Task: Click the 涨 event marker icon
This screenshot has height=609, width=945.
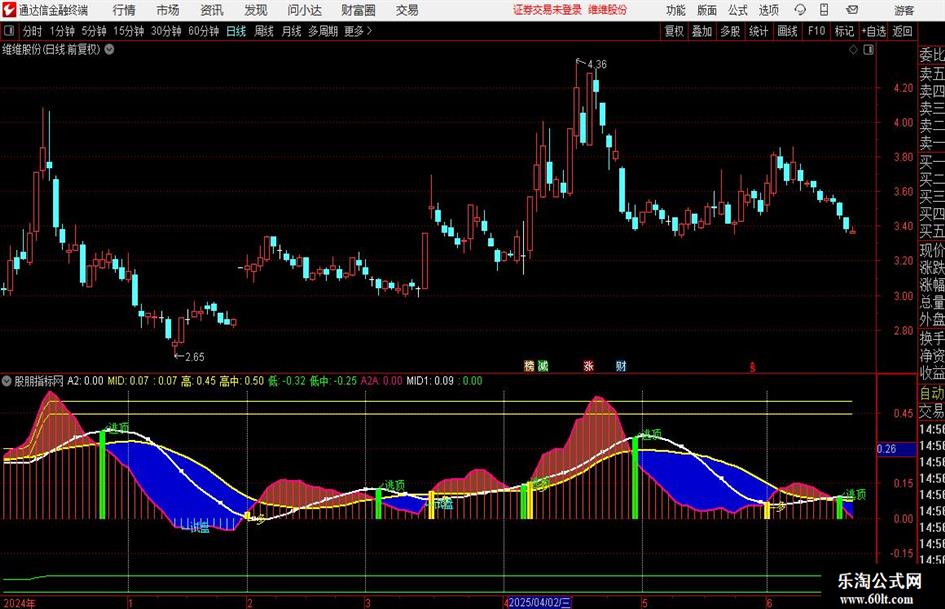Action: tap(589, 366)
